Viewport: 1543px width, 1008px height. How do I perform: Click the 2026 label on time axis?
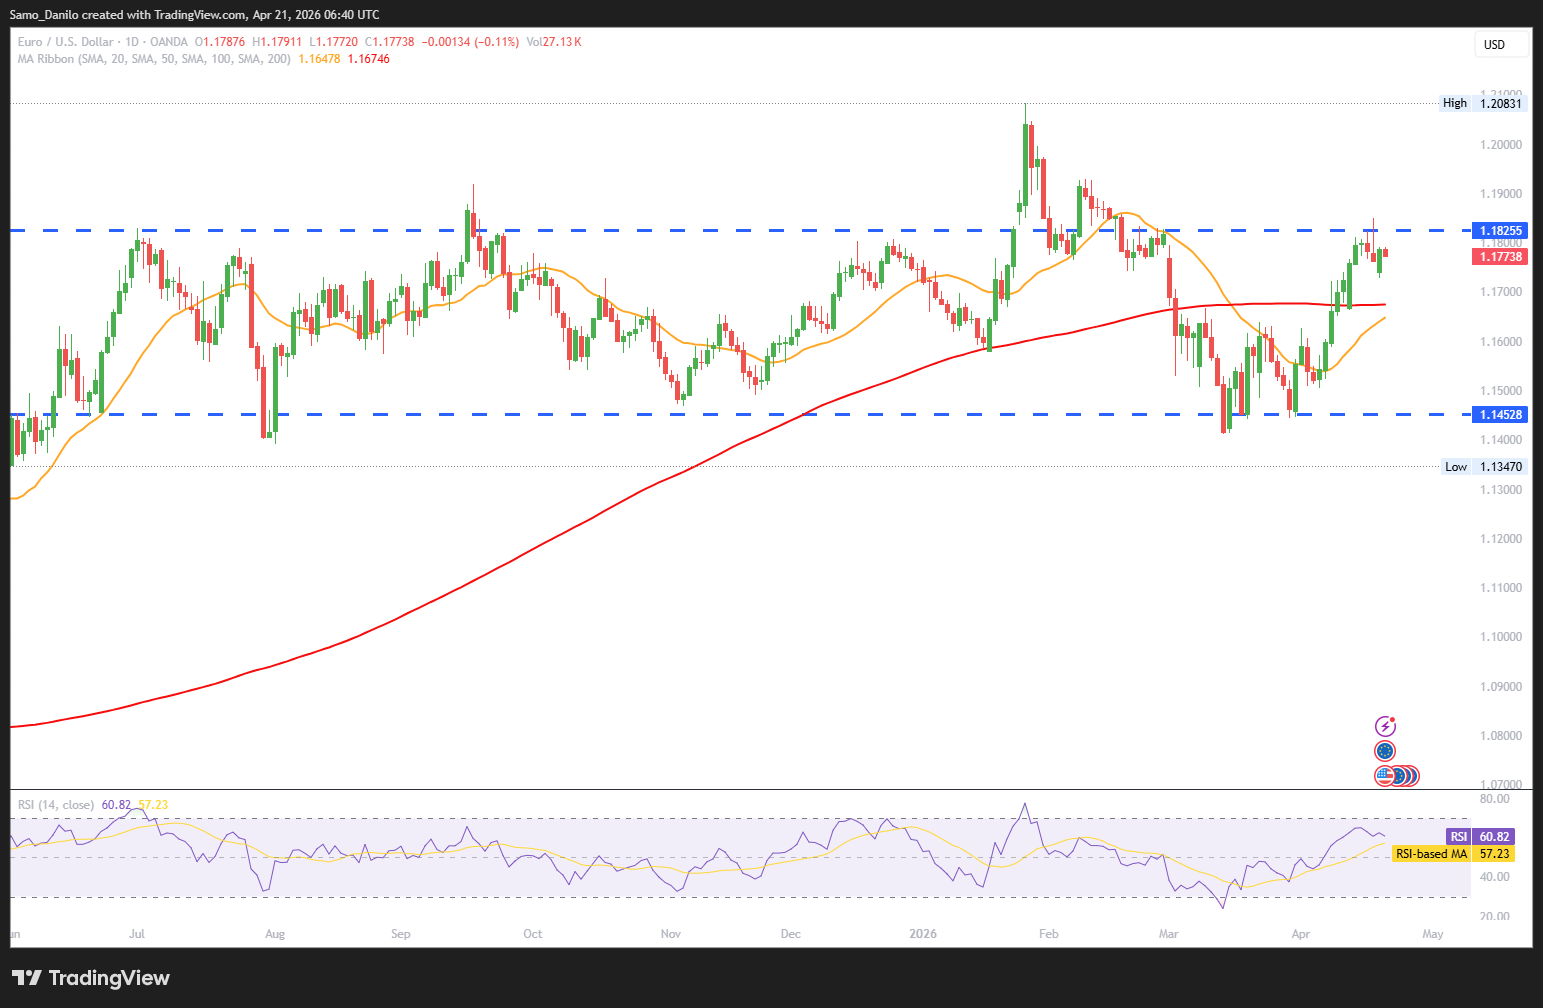(x=923, y=934)
